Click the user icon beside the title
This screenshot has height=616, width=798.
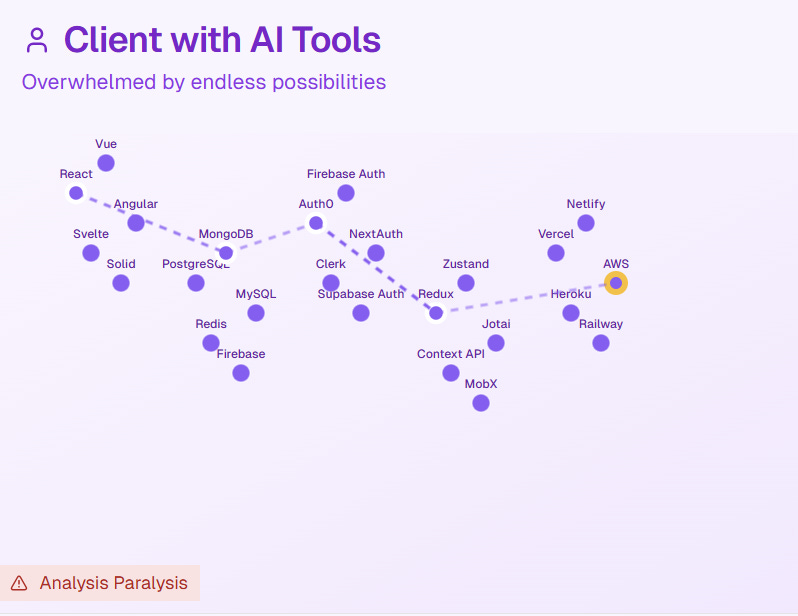pyautogui.click(x=37, y=41)
